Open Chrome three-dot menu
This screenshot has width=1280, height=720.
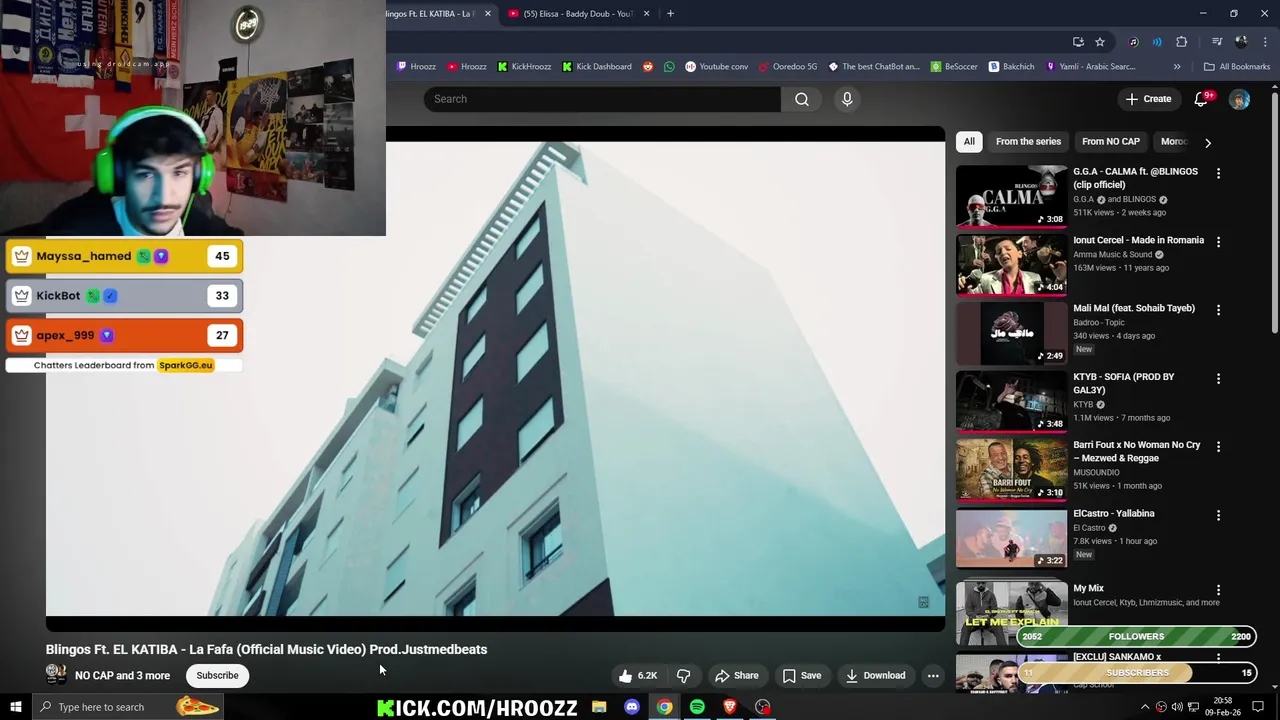(x=1265, y=41)
